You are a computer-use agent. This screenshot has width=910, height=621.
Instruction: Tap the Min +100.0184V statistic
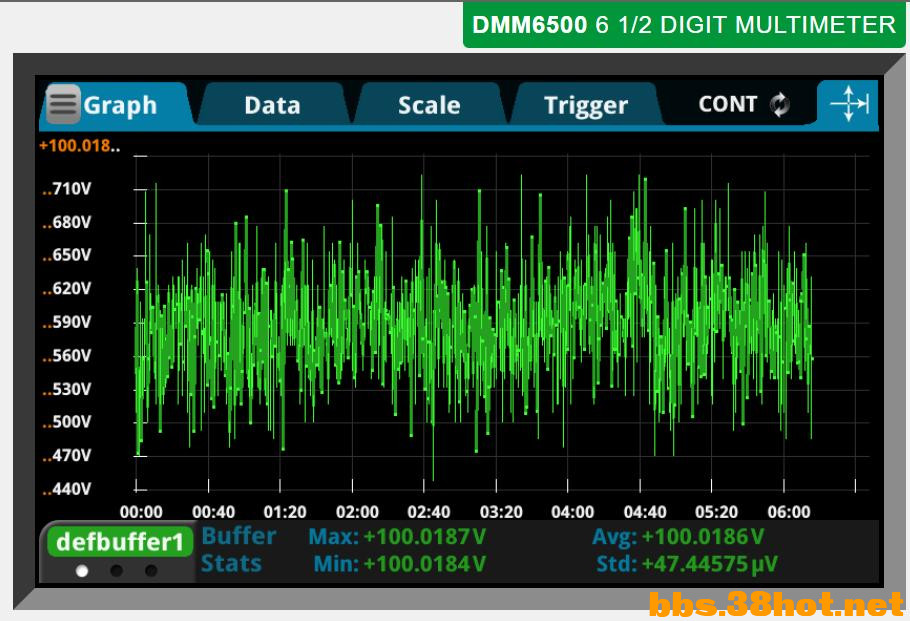pos(399,564)
